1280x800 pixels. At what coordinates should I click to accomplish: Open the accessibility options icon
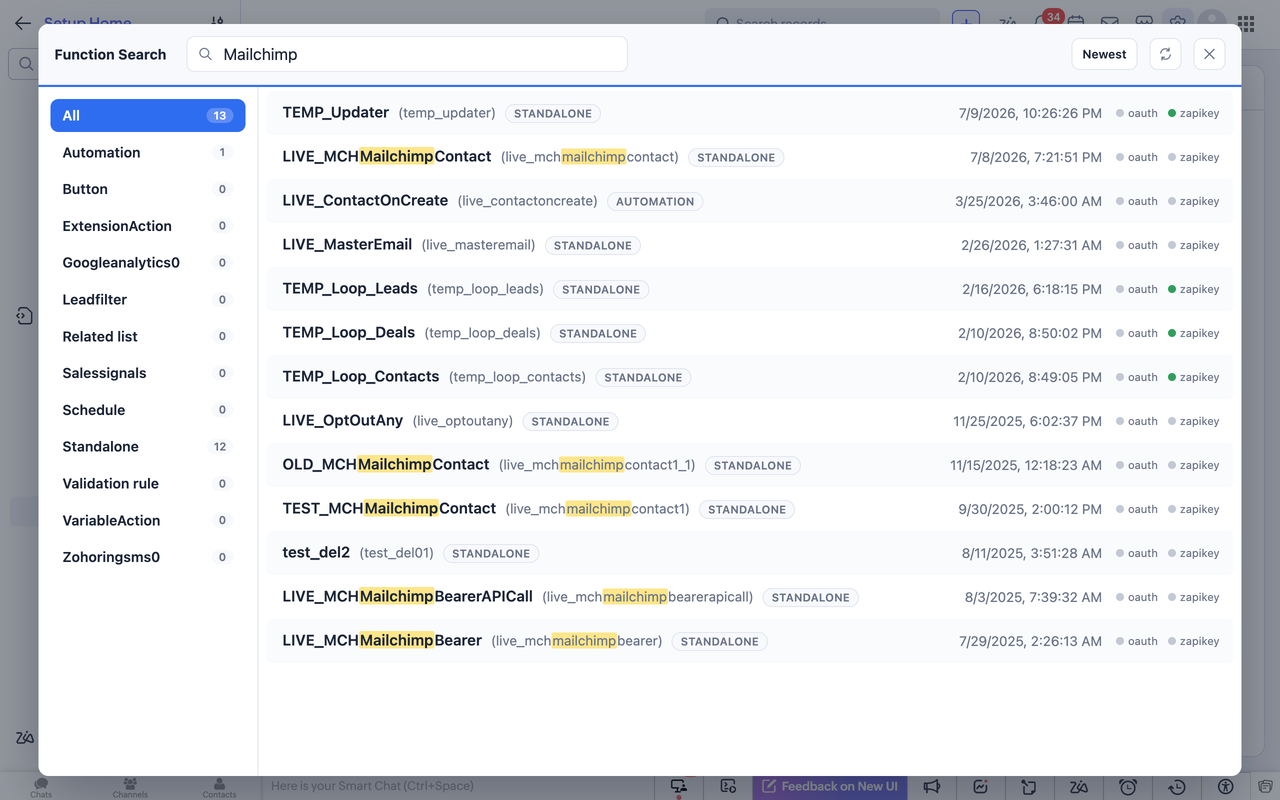pyautogui.click(x=1226, y=787)
